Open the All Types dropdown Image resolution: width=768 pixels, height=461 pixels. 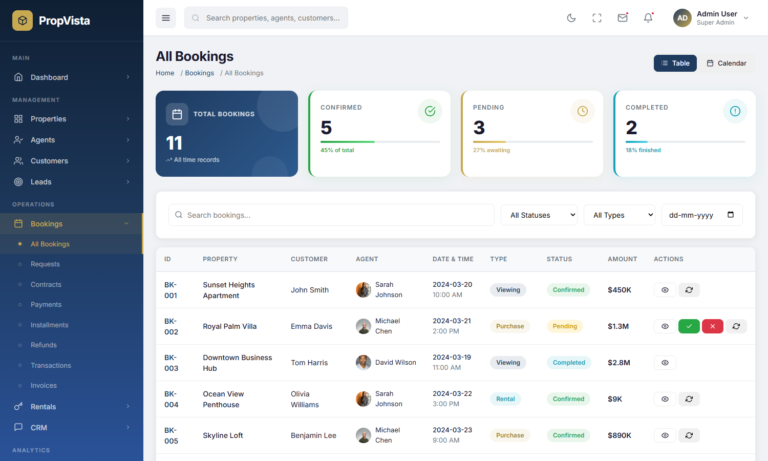620,215
